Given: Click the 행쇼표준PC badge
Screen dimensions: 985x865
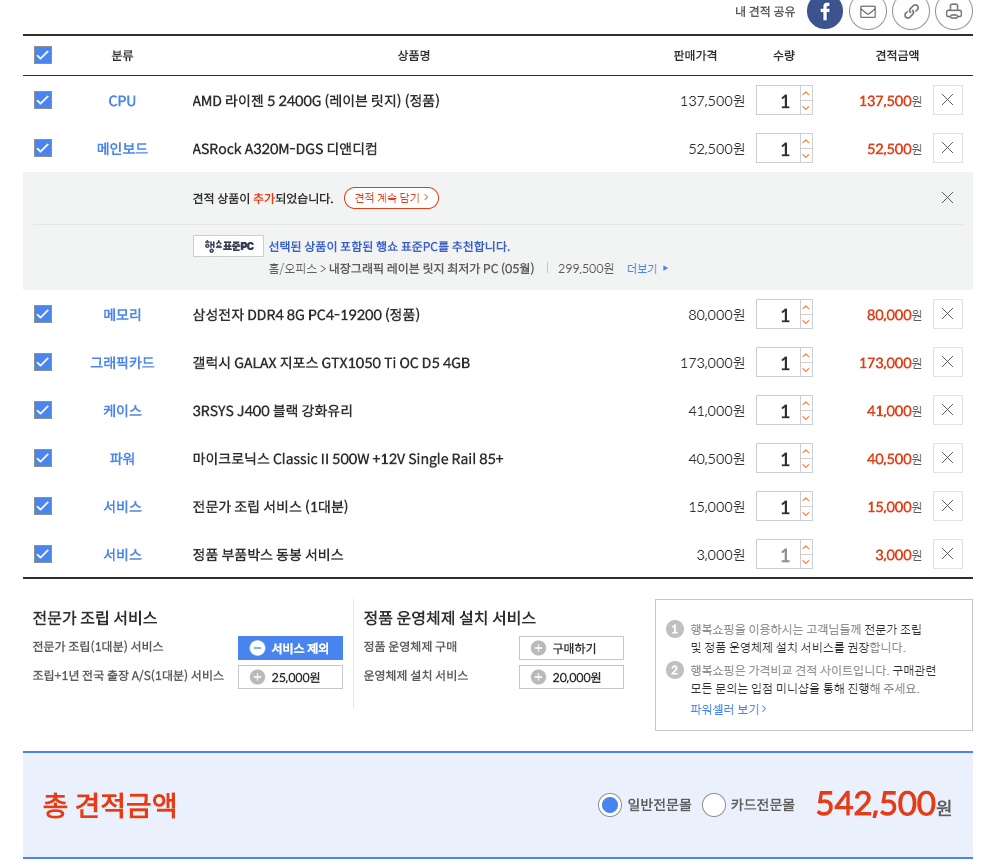Looking at the screenshot, I should pyautogui.click(x=228, y=246).
